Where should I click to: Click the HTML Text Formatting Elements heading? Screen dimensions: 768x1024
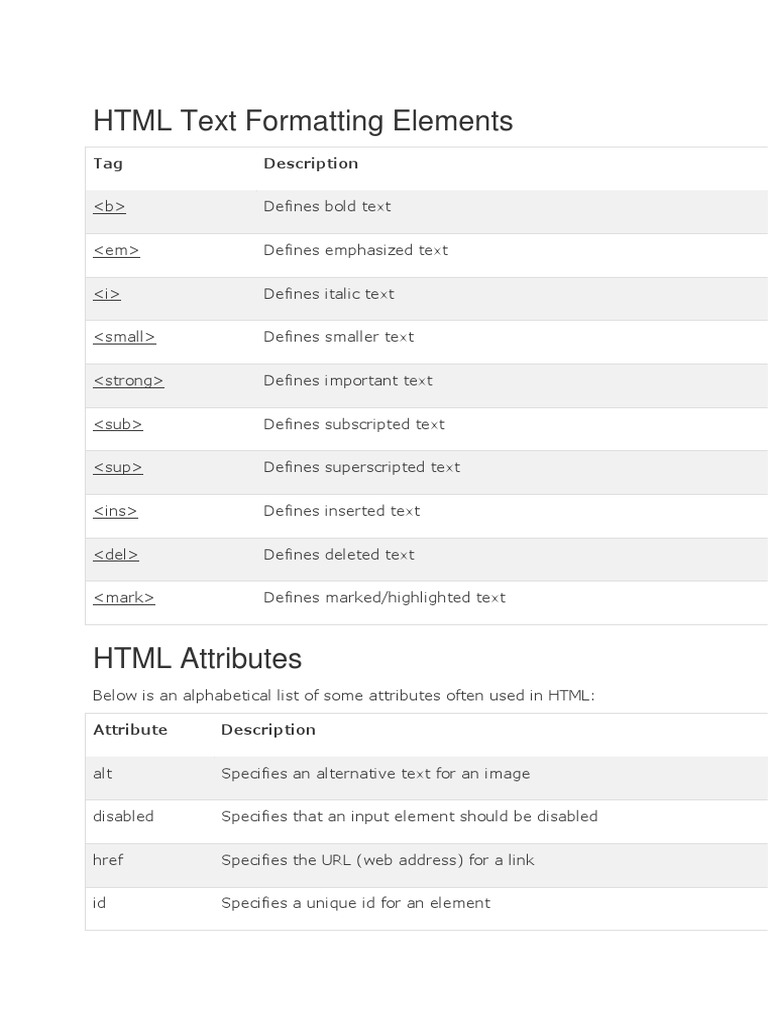pyautogui.click(x=302, y=121)
